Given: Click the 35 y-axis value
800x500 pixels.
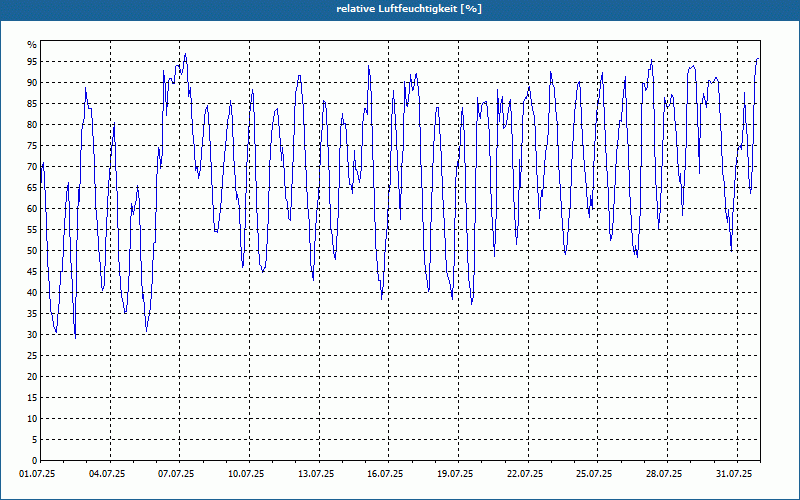Looking at the screenshot, I should click(x=32, y=314).
